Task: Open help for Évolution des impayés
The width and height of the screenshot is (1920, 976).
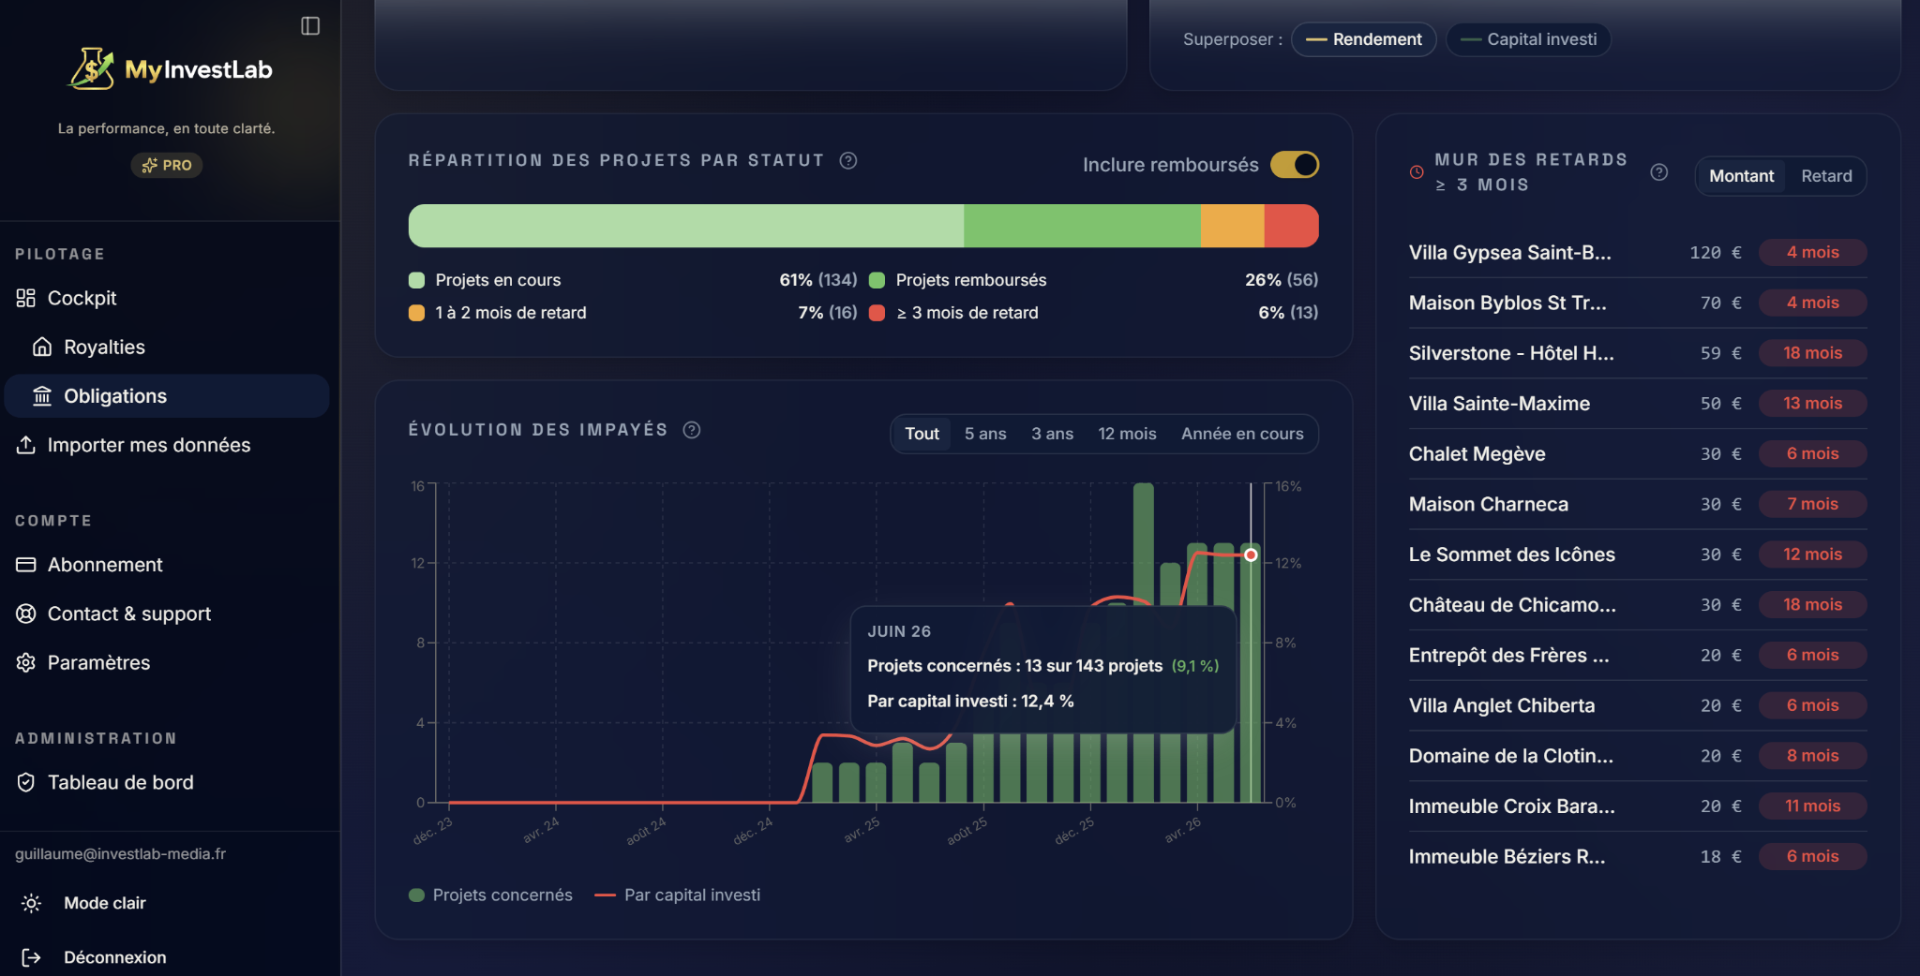Action: (x=691, y=430)
